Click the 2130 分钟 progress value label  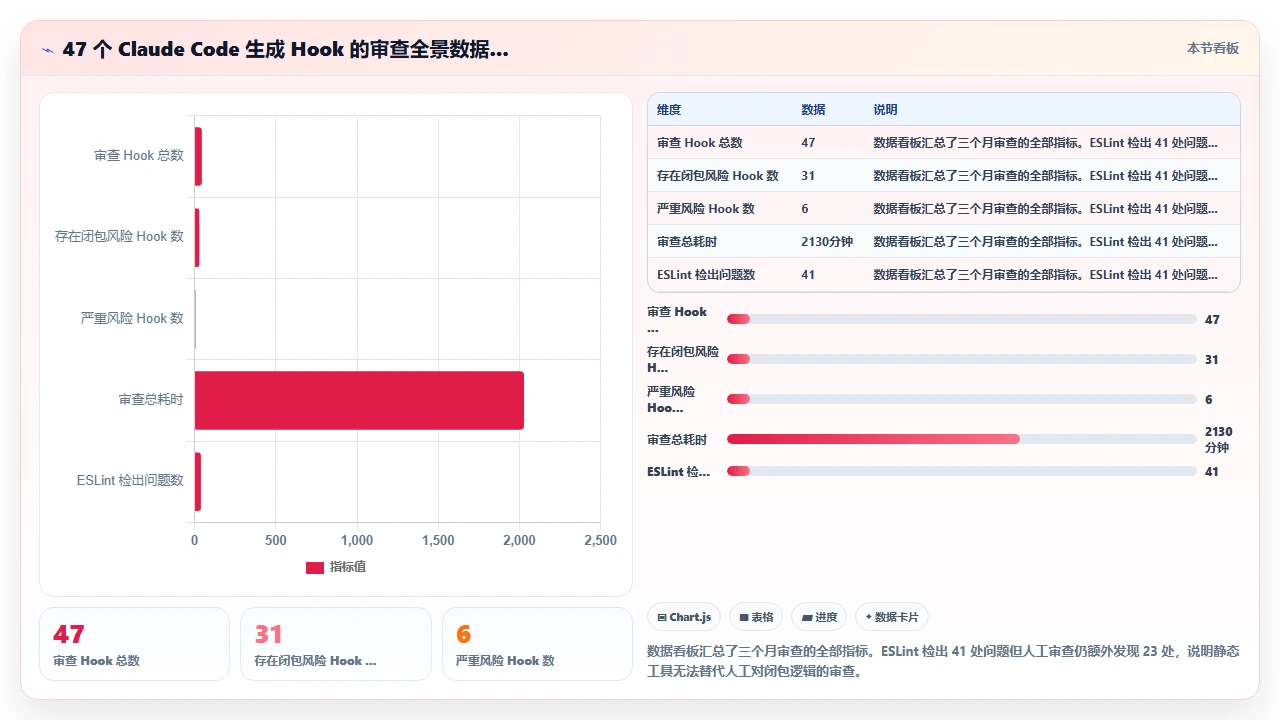click(x=1218, y=439)
